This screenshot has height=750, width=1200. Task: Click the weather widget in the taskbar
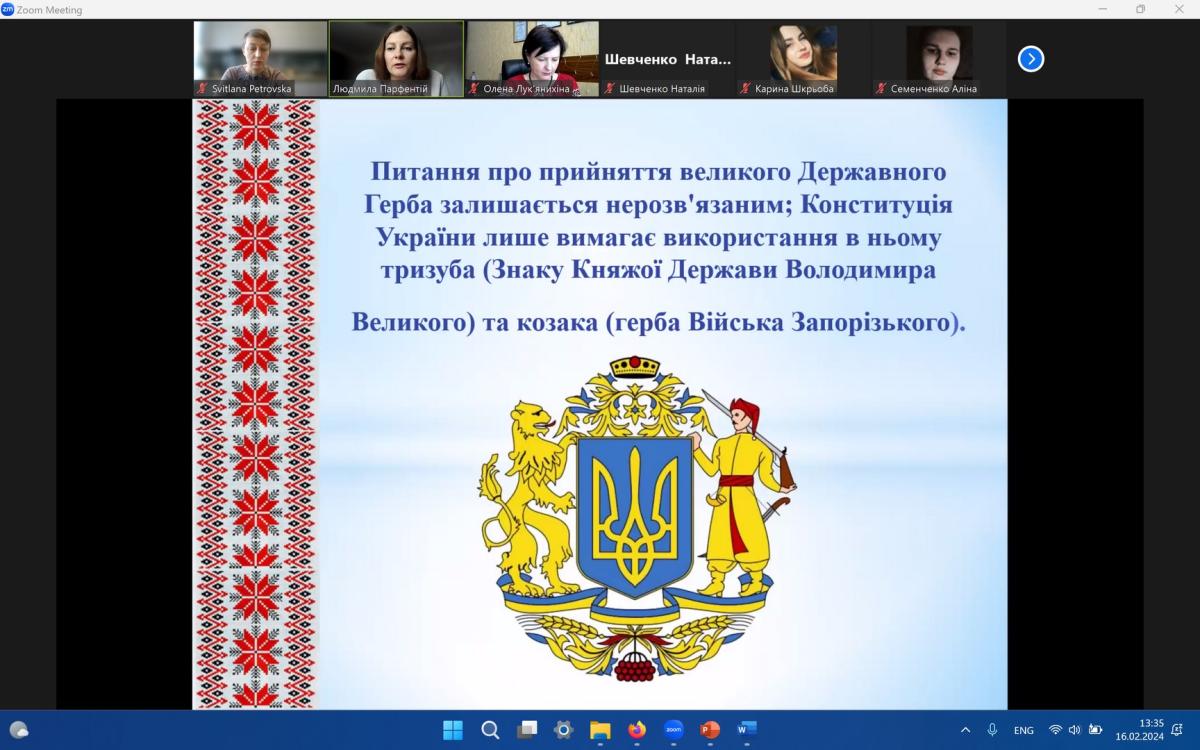pos(19,729)
